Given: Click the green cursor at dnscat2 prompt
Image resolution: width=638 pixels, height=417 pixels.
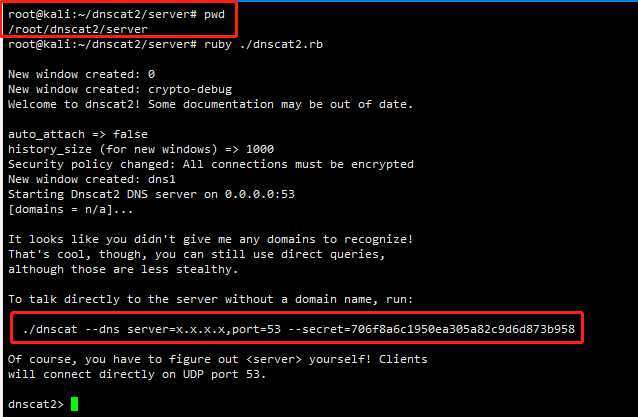Looking at the screenshot, I should click(74, 404).
